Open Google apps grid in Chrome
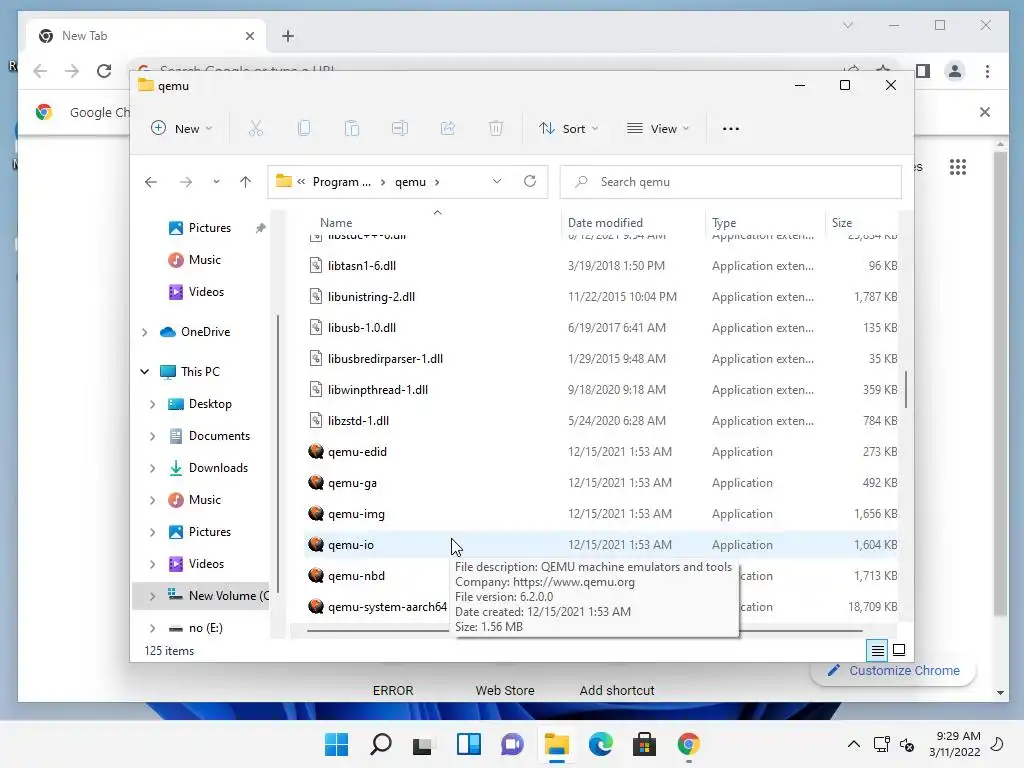The width and height of the screenshot is (1024, 768). (958, 167)
